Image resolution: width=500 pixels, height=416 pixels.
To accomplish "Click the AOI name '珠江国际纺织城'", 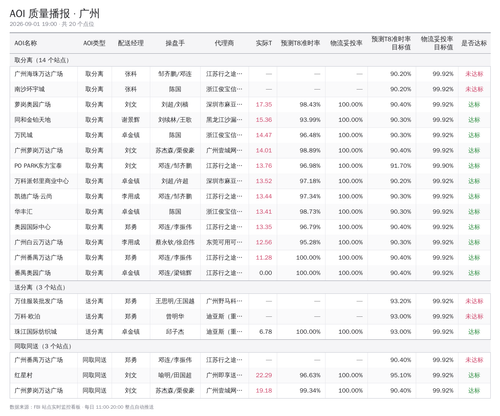I will pyautogui.click(x=36, y=332).
